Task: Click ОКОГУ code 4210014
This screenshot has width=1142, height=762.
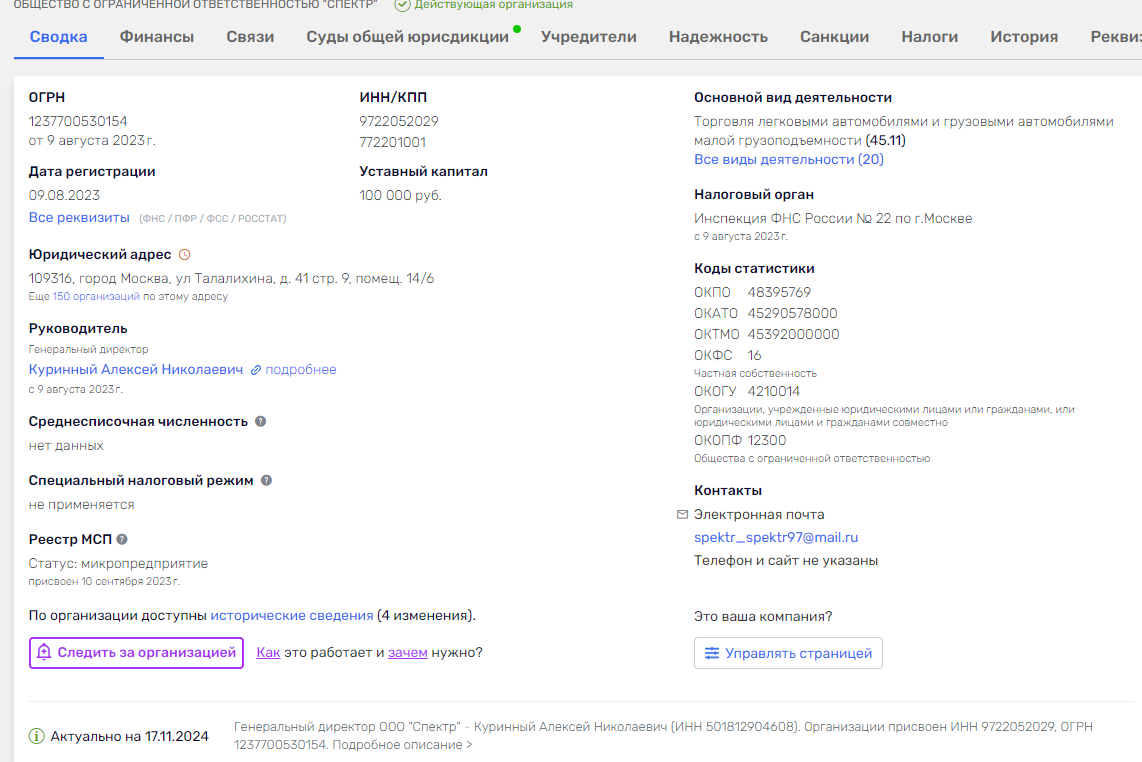Action: click(773, 391)
